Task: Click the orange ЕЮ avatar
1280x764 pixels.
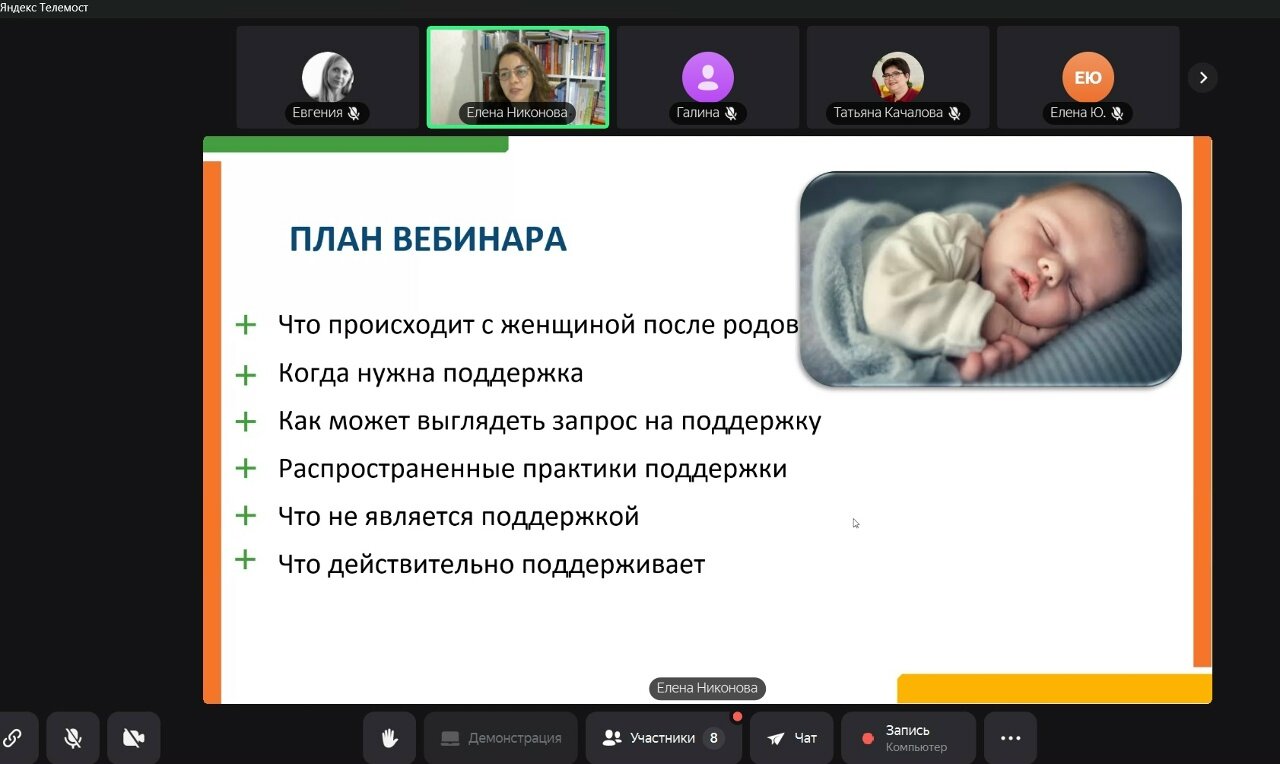Action: (1088, 77)
